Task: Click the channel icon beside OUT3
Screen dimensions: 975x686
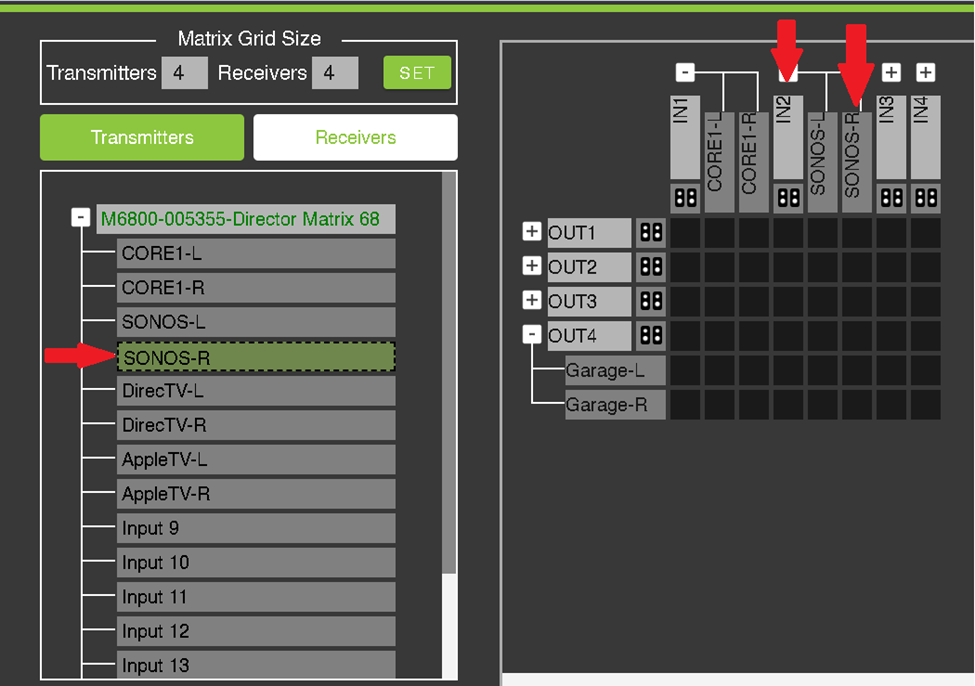Action: tap(650, 301)
